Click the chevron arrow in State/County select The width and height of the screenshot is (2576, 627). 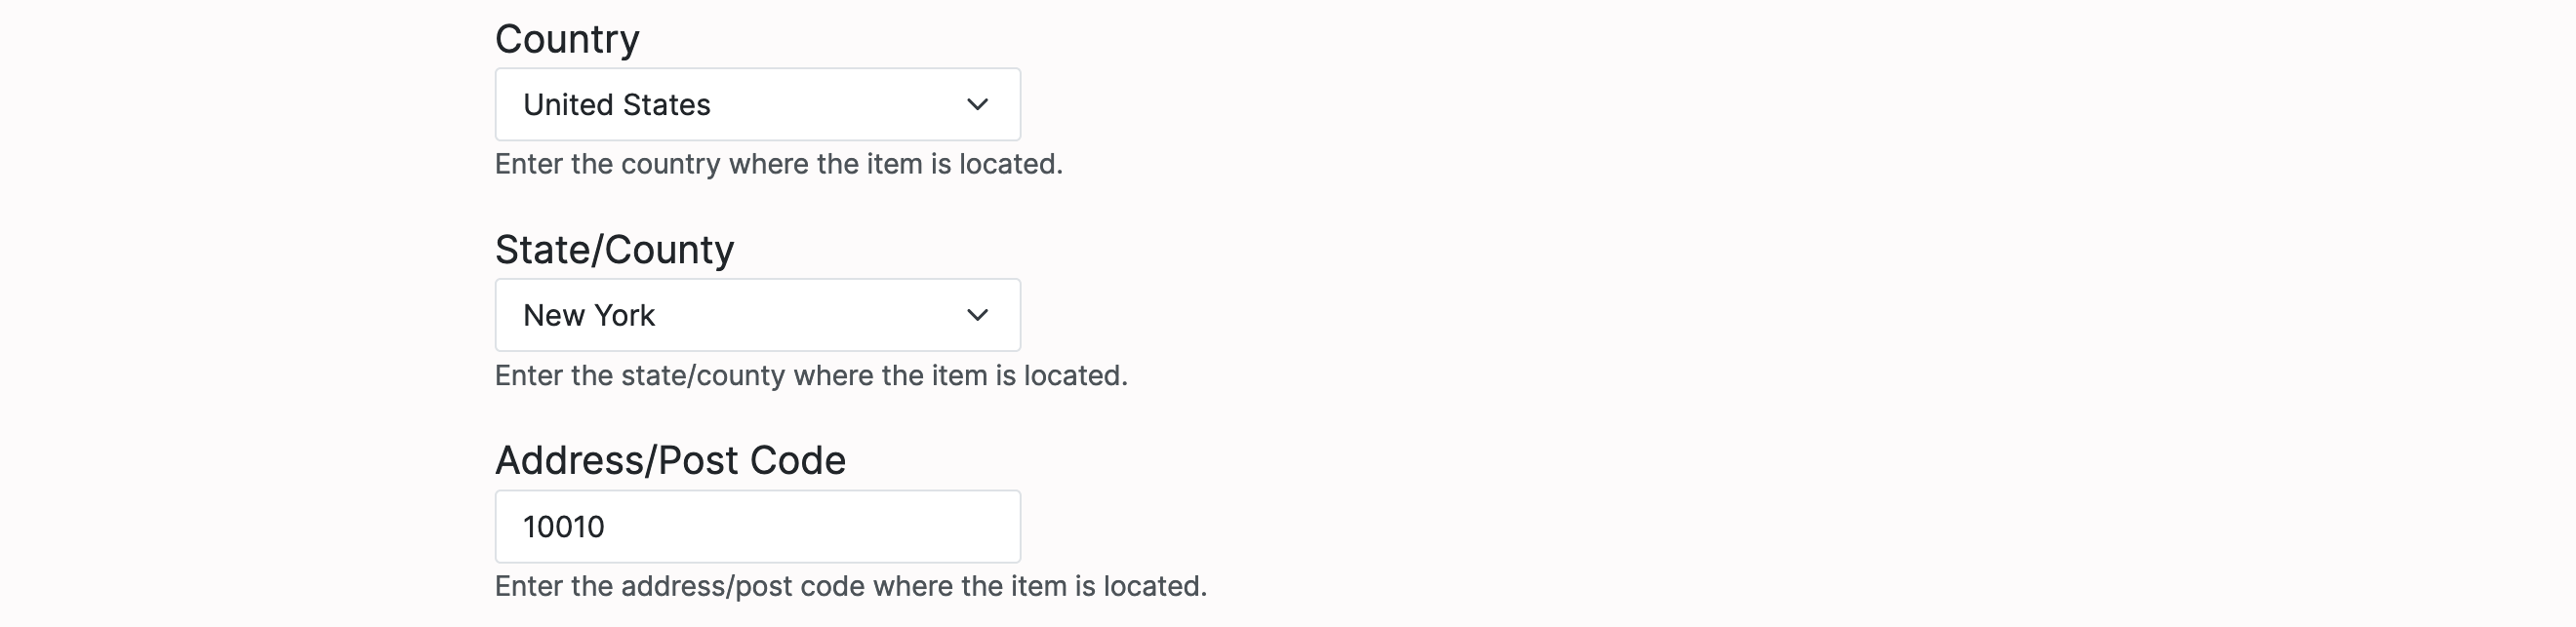click(977, 315)
